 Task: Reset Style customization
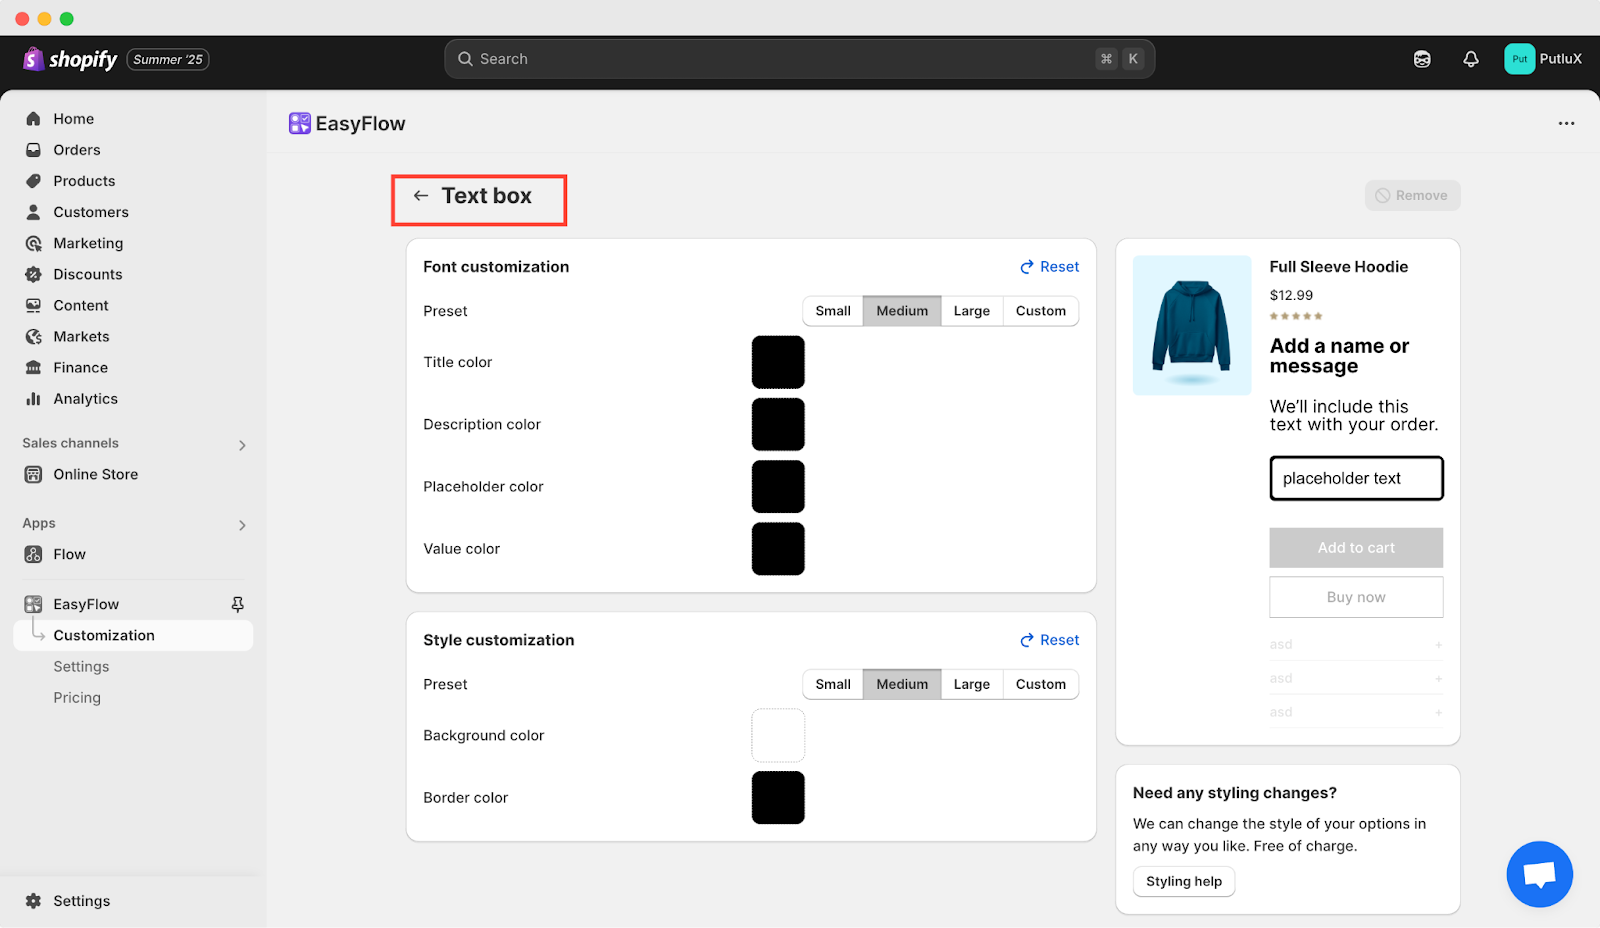(1049, 640)
